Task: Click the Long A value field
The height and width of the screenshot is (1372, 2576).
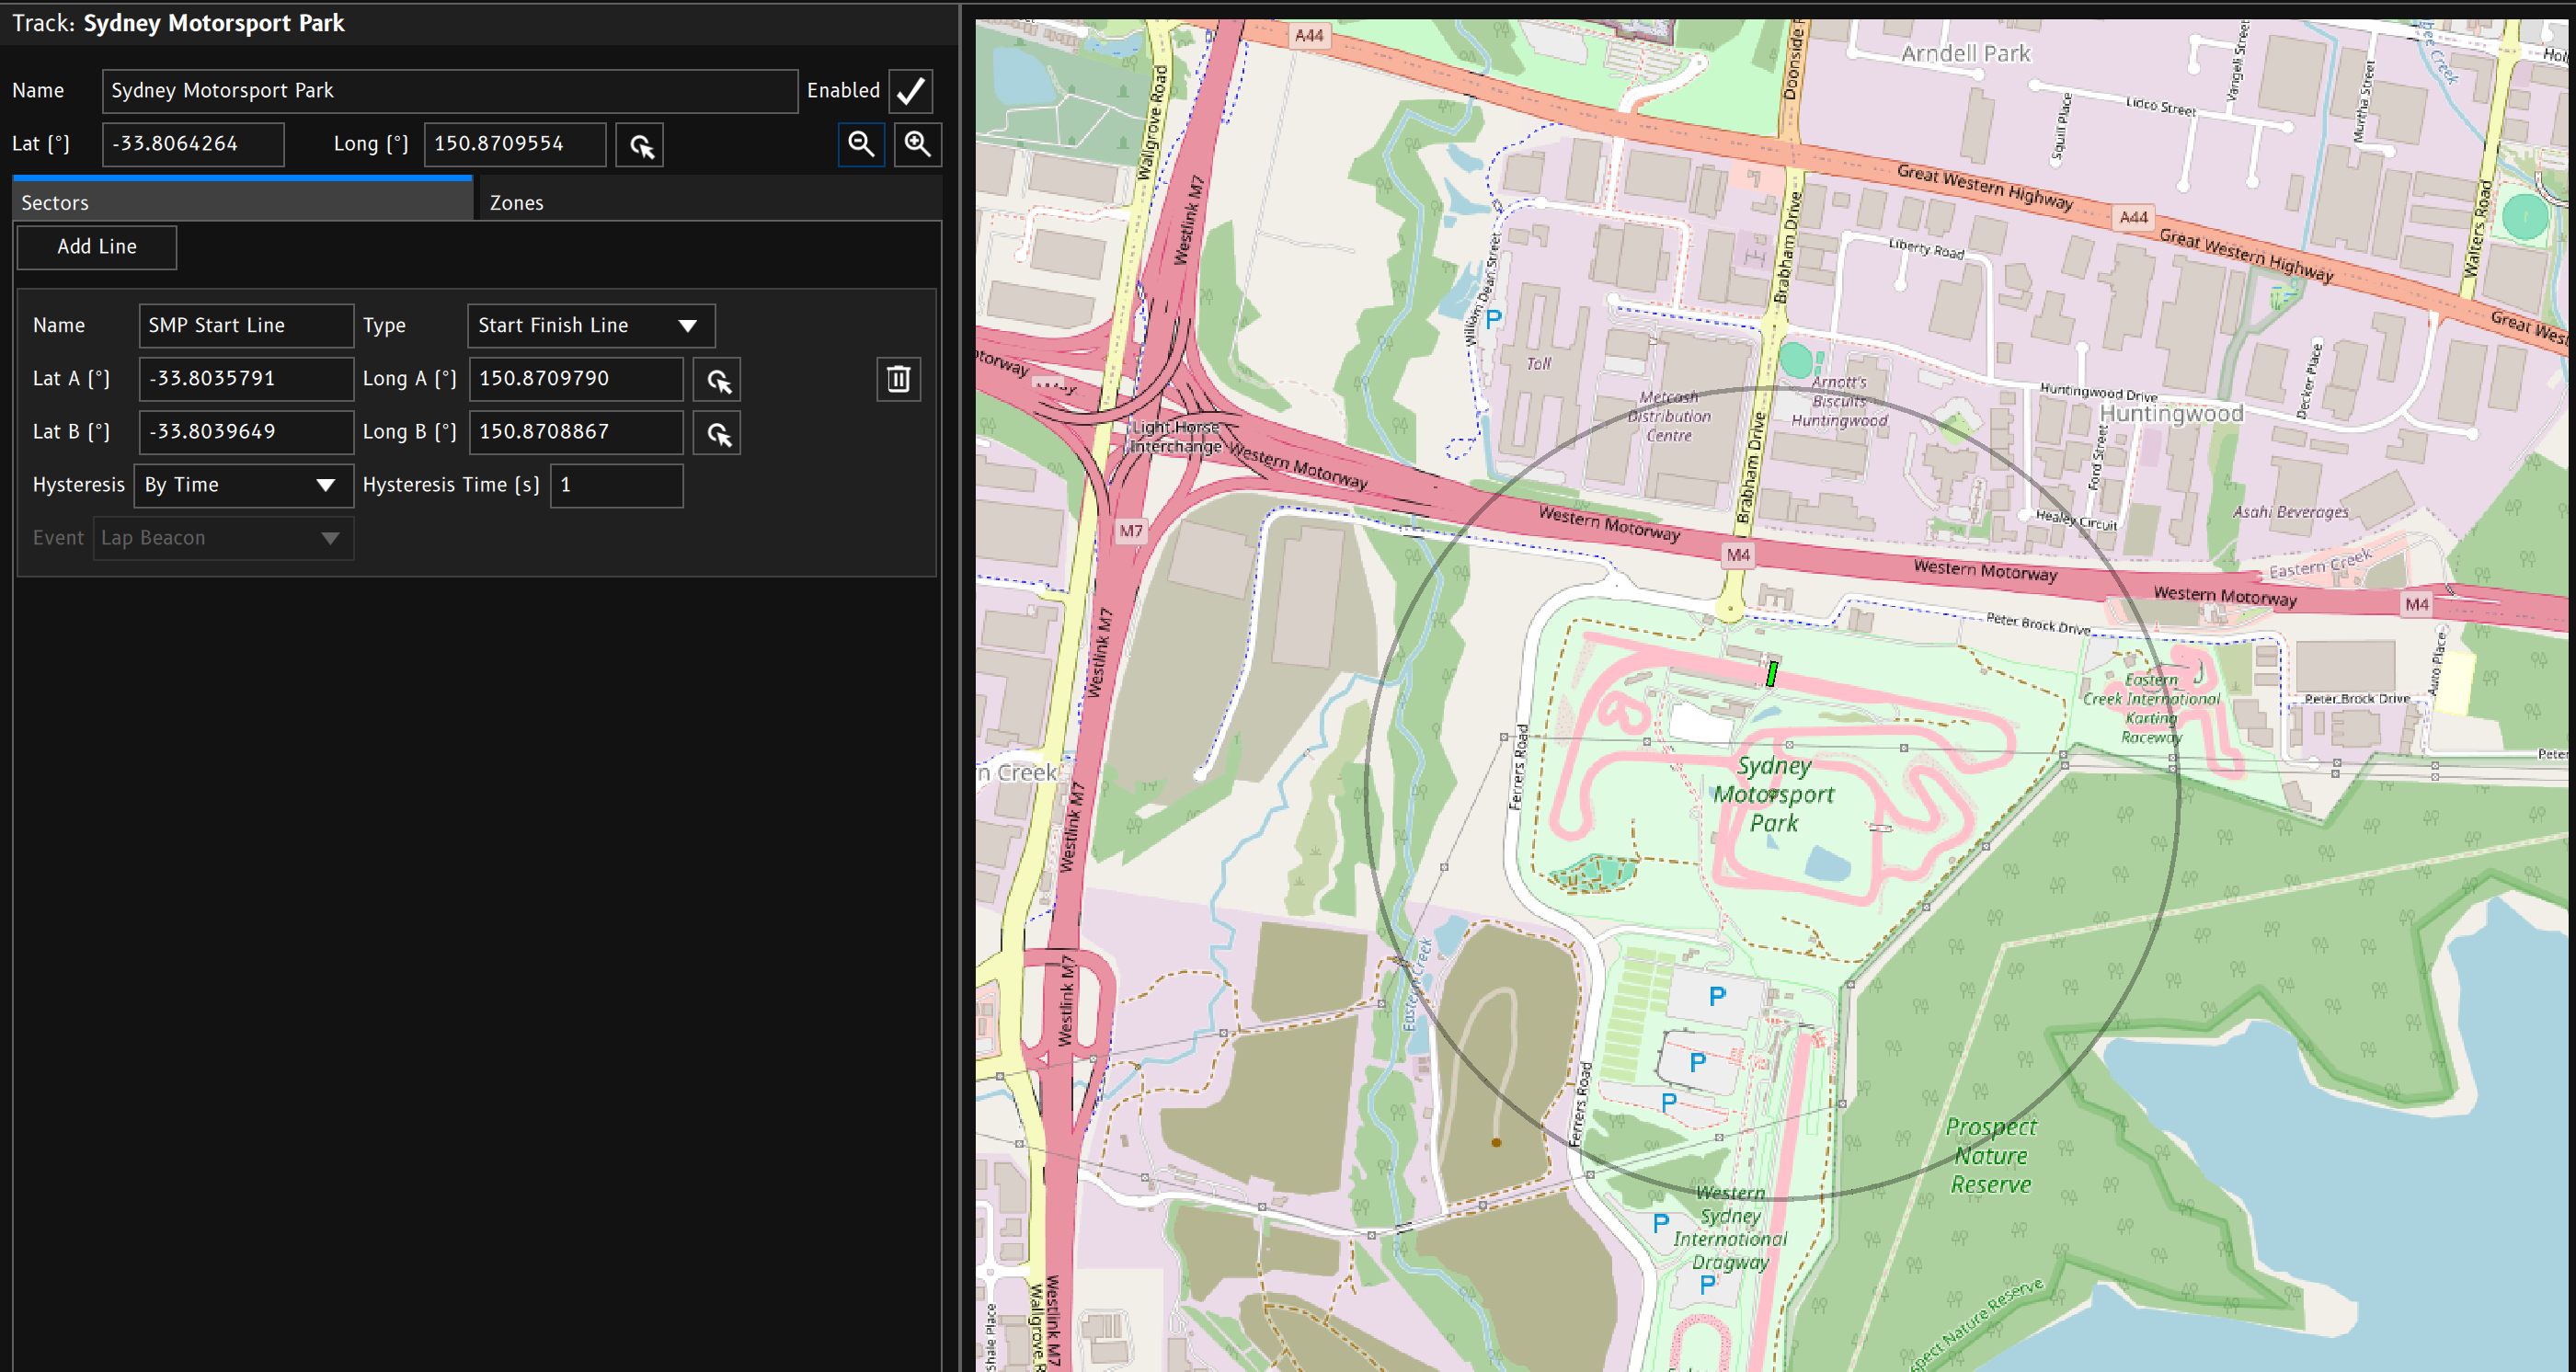Action: click(x=577, y=379)
